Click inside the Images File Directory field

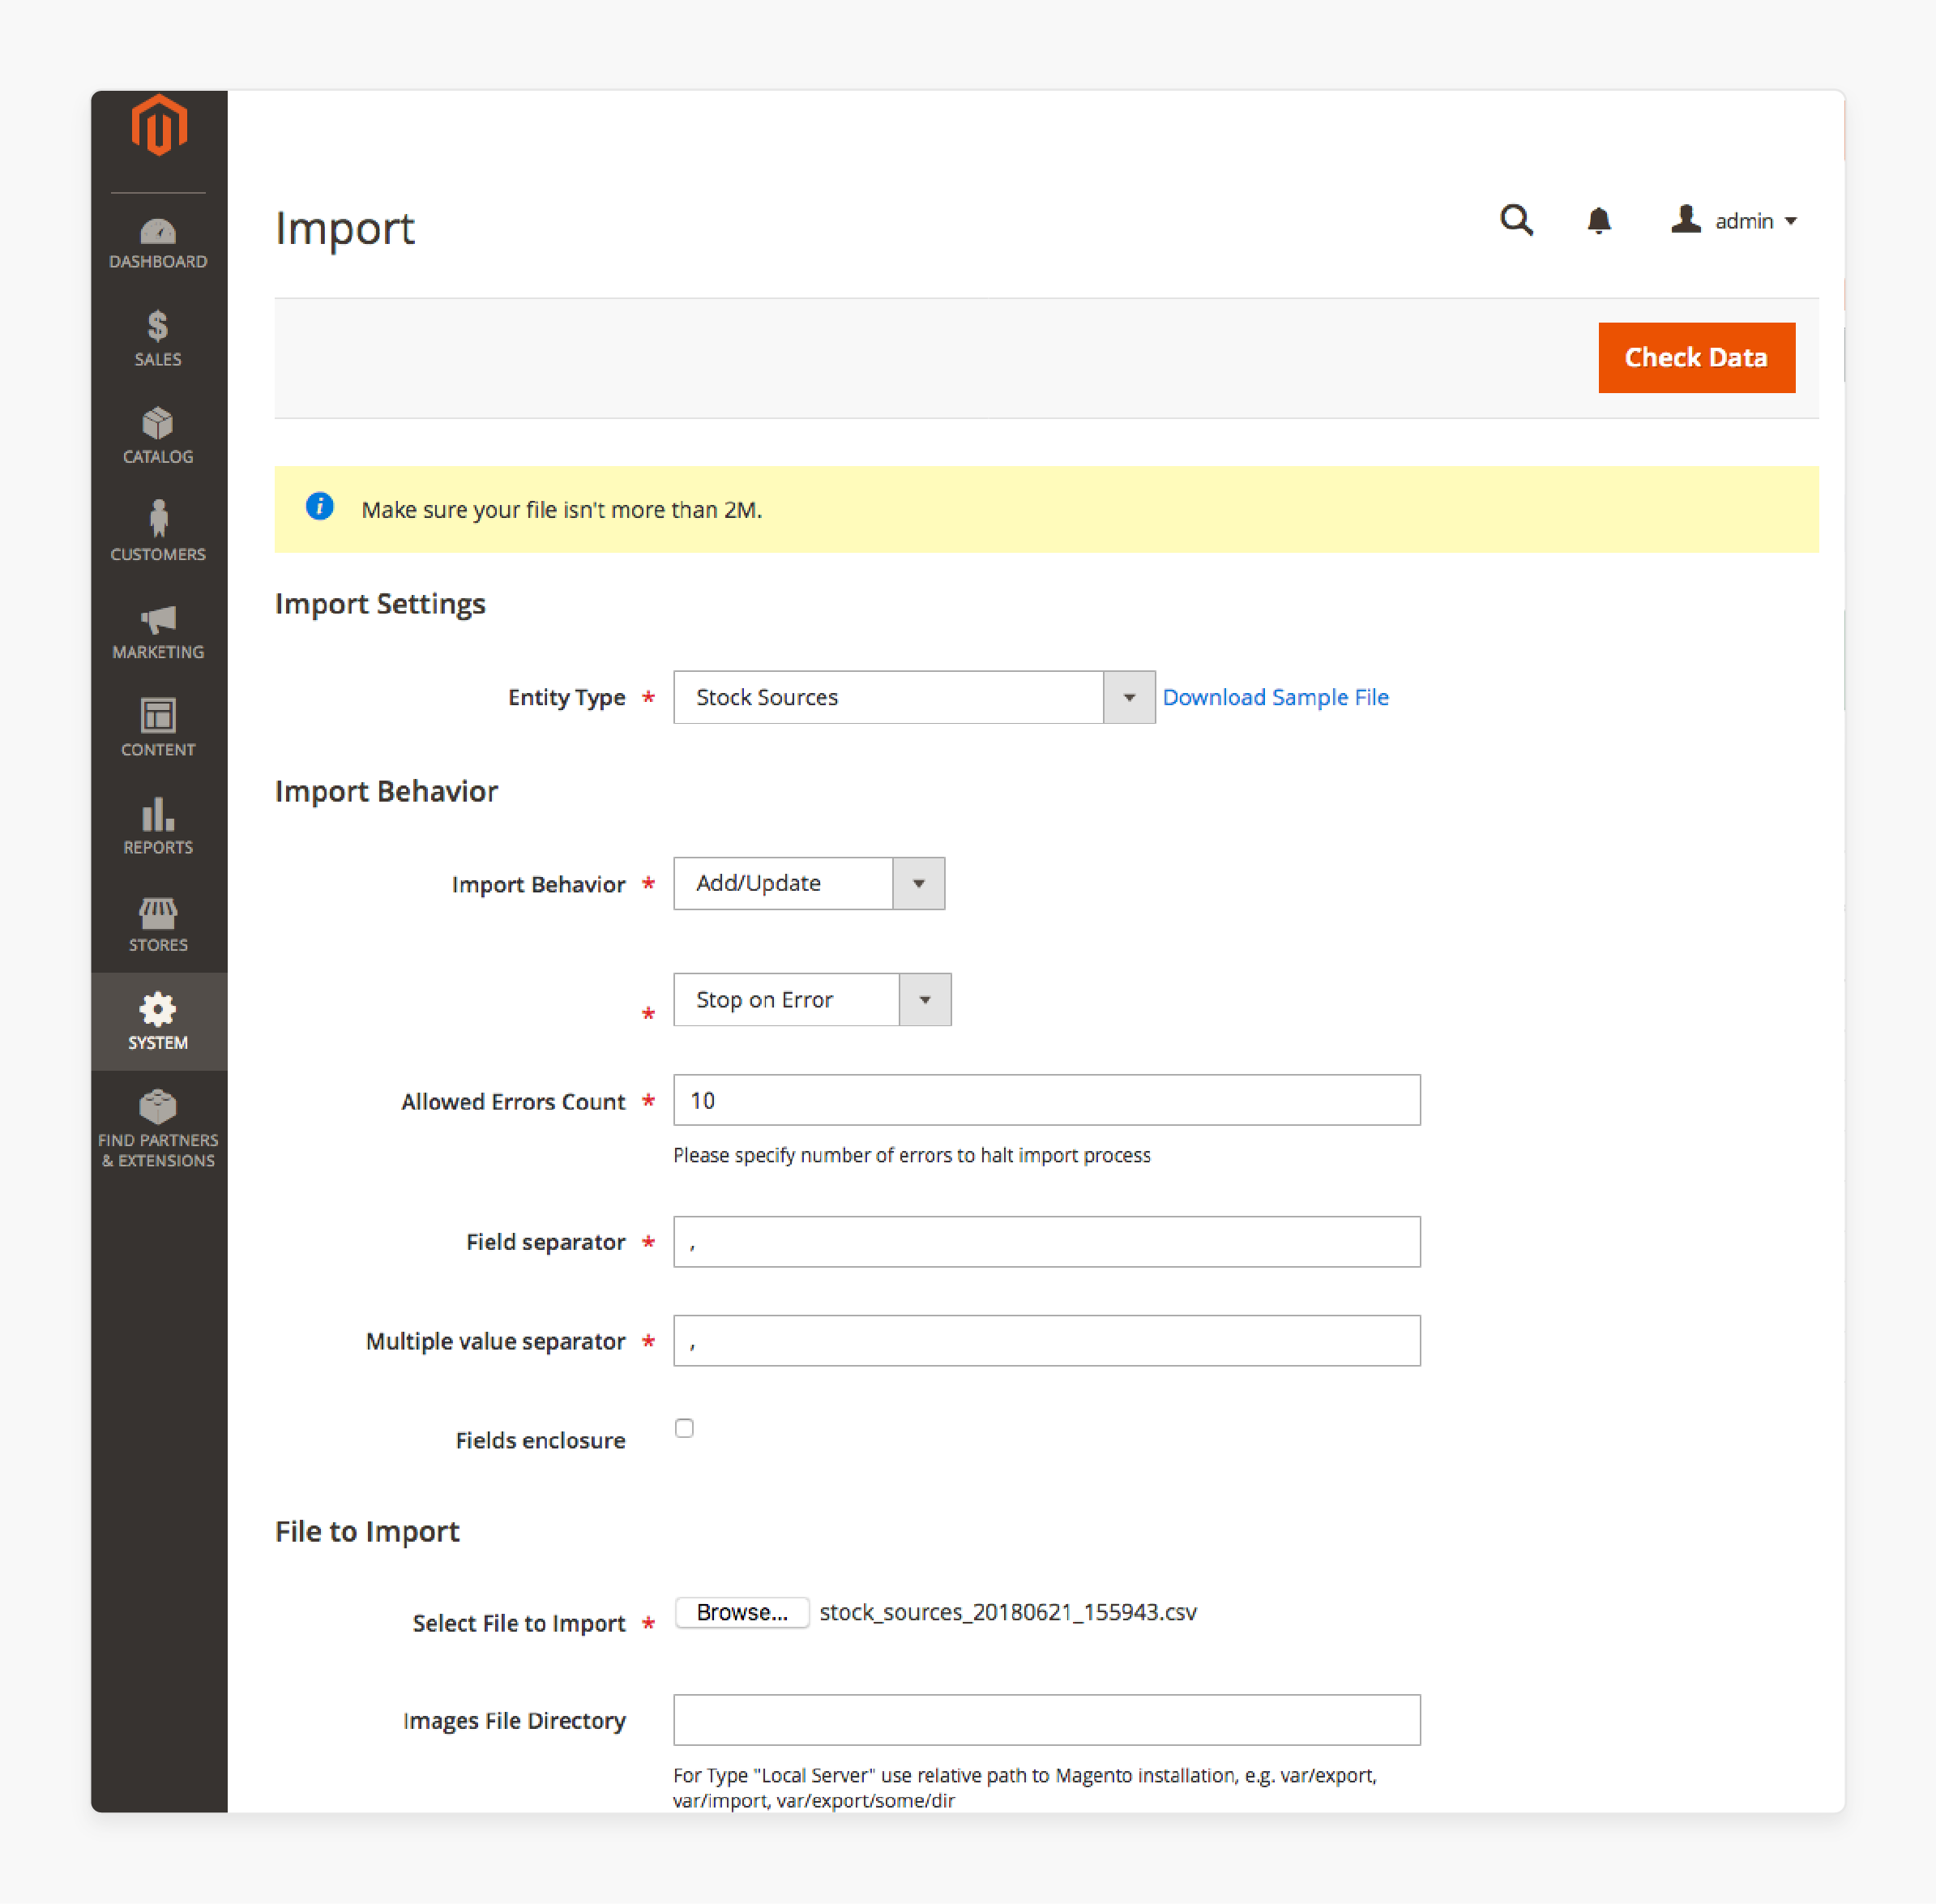tap(1046, 1720)
